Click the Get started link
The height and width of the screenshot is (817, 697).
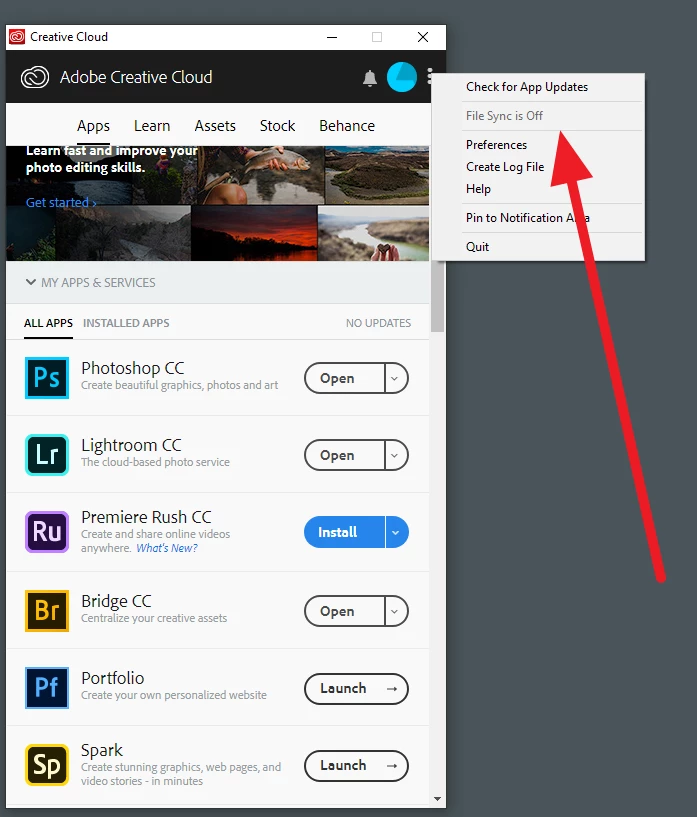pyautogui.click(x=61, y=202)
